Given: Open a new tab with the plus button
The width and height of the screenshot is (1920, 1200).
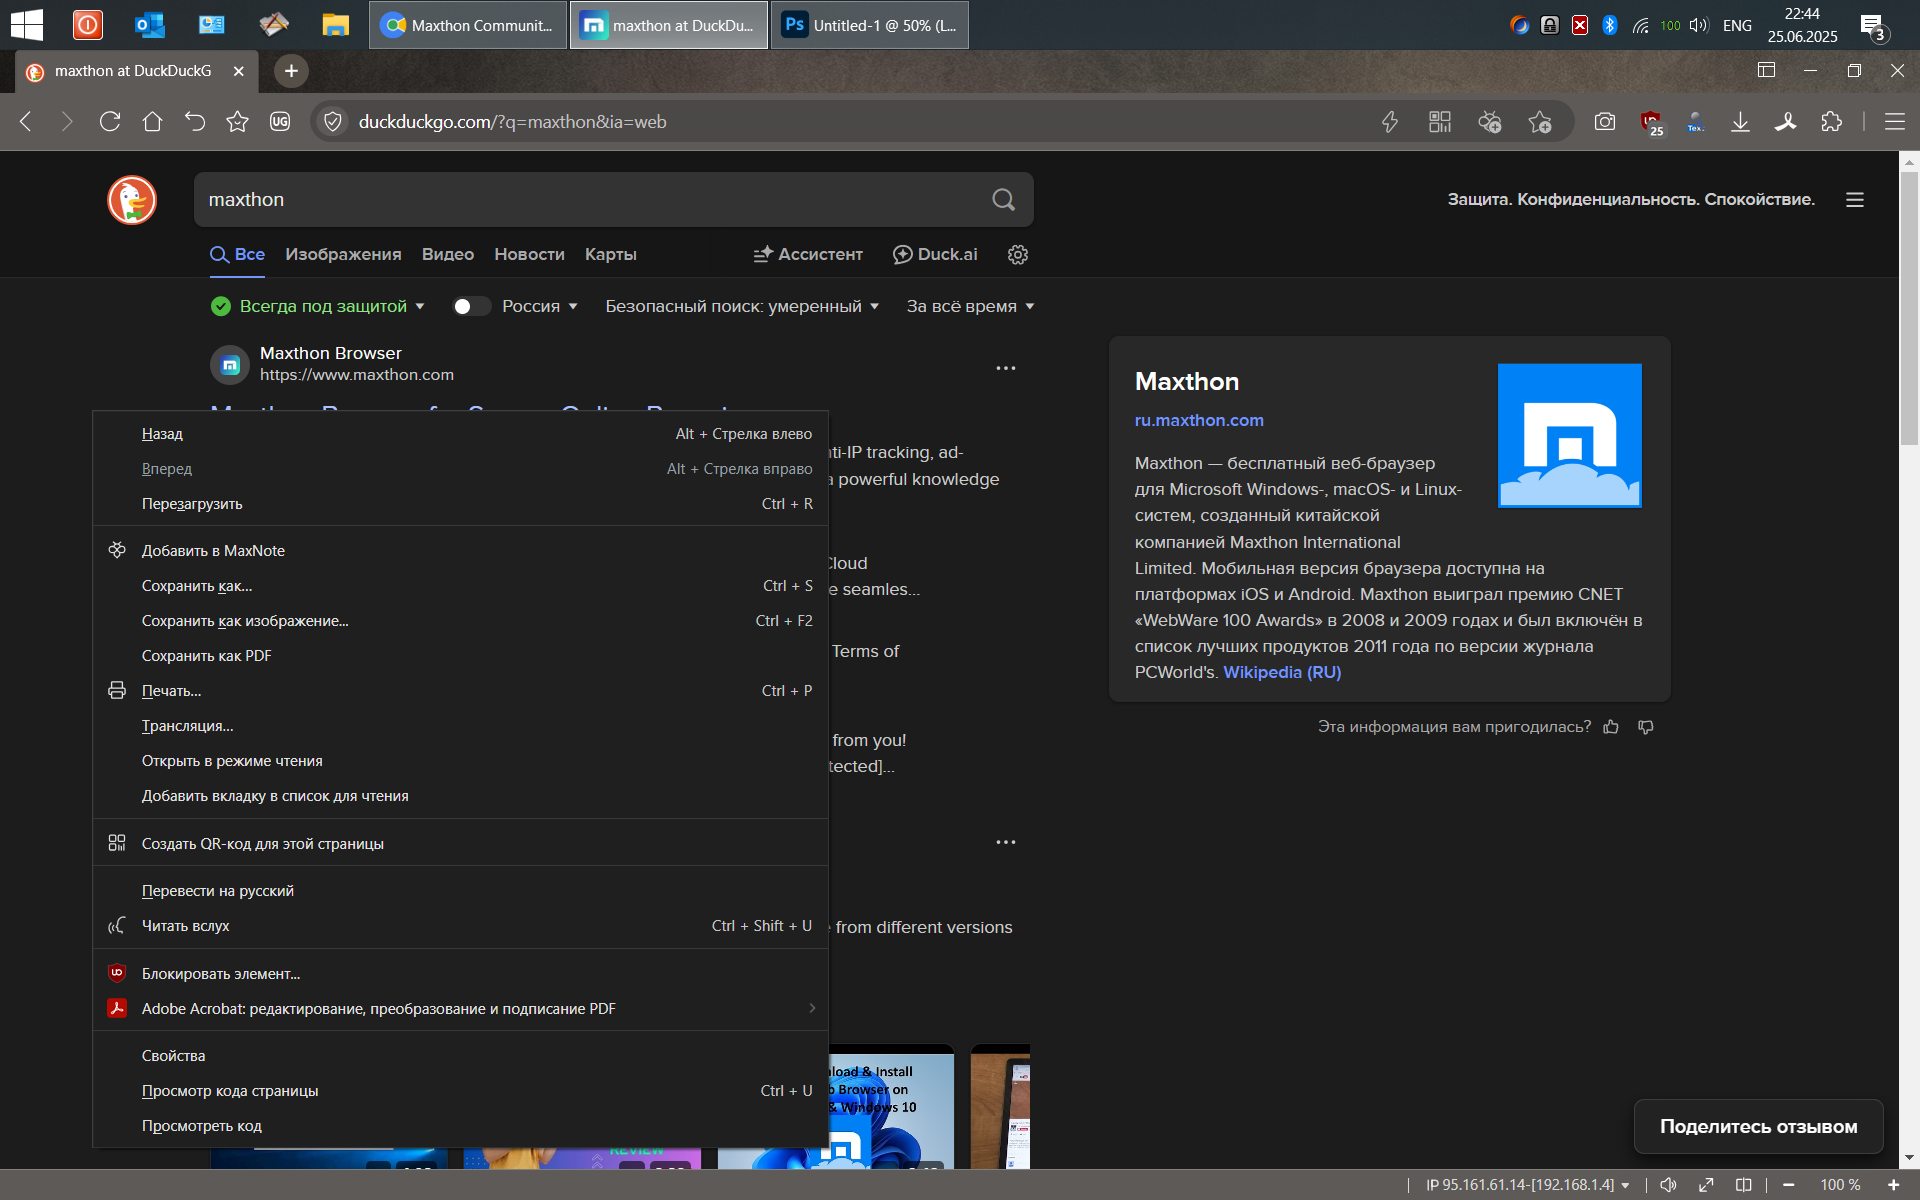Looking at the screenshot, I should tap(291, 71).
